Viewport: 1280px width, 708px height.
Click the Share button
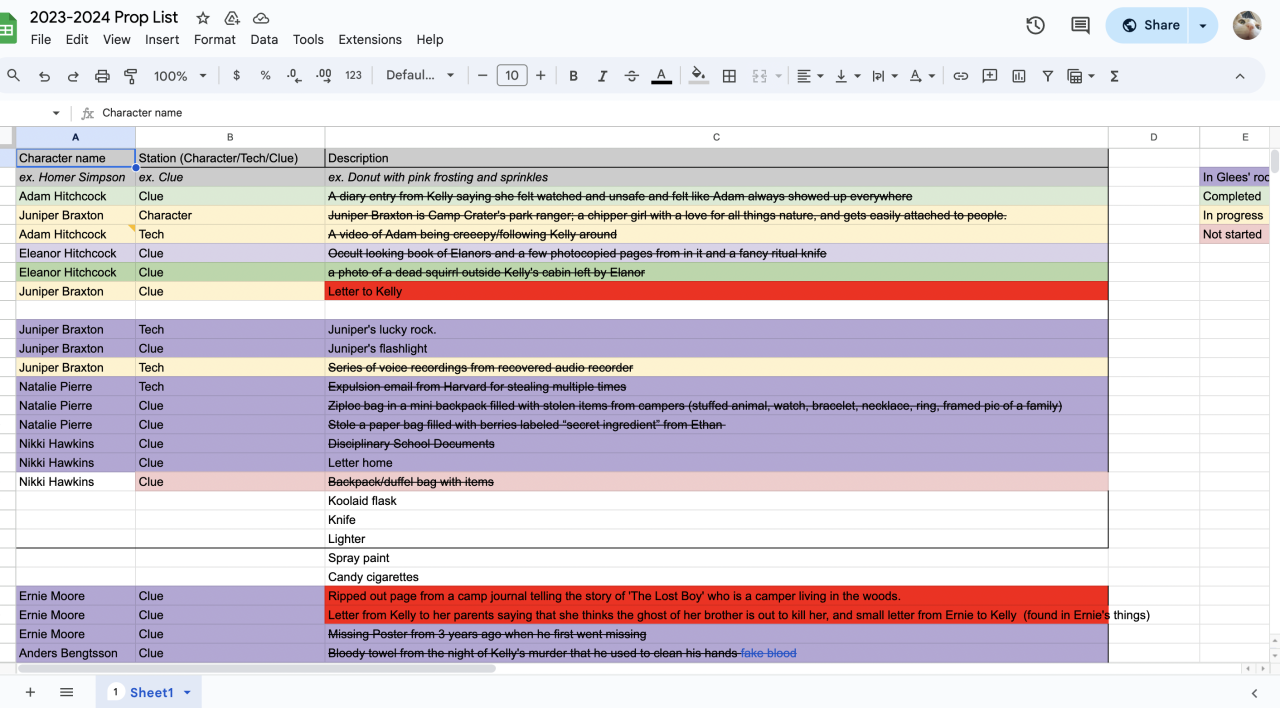[x=1149, y=25]
